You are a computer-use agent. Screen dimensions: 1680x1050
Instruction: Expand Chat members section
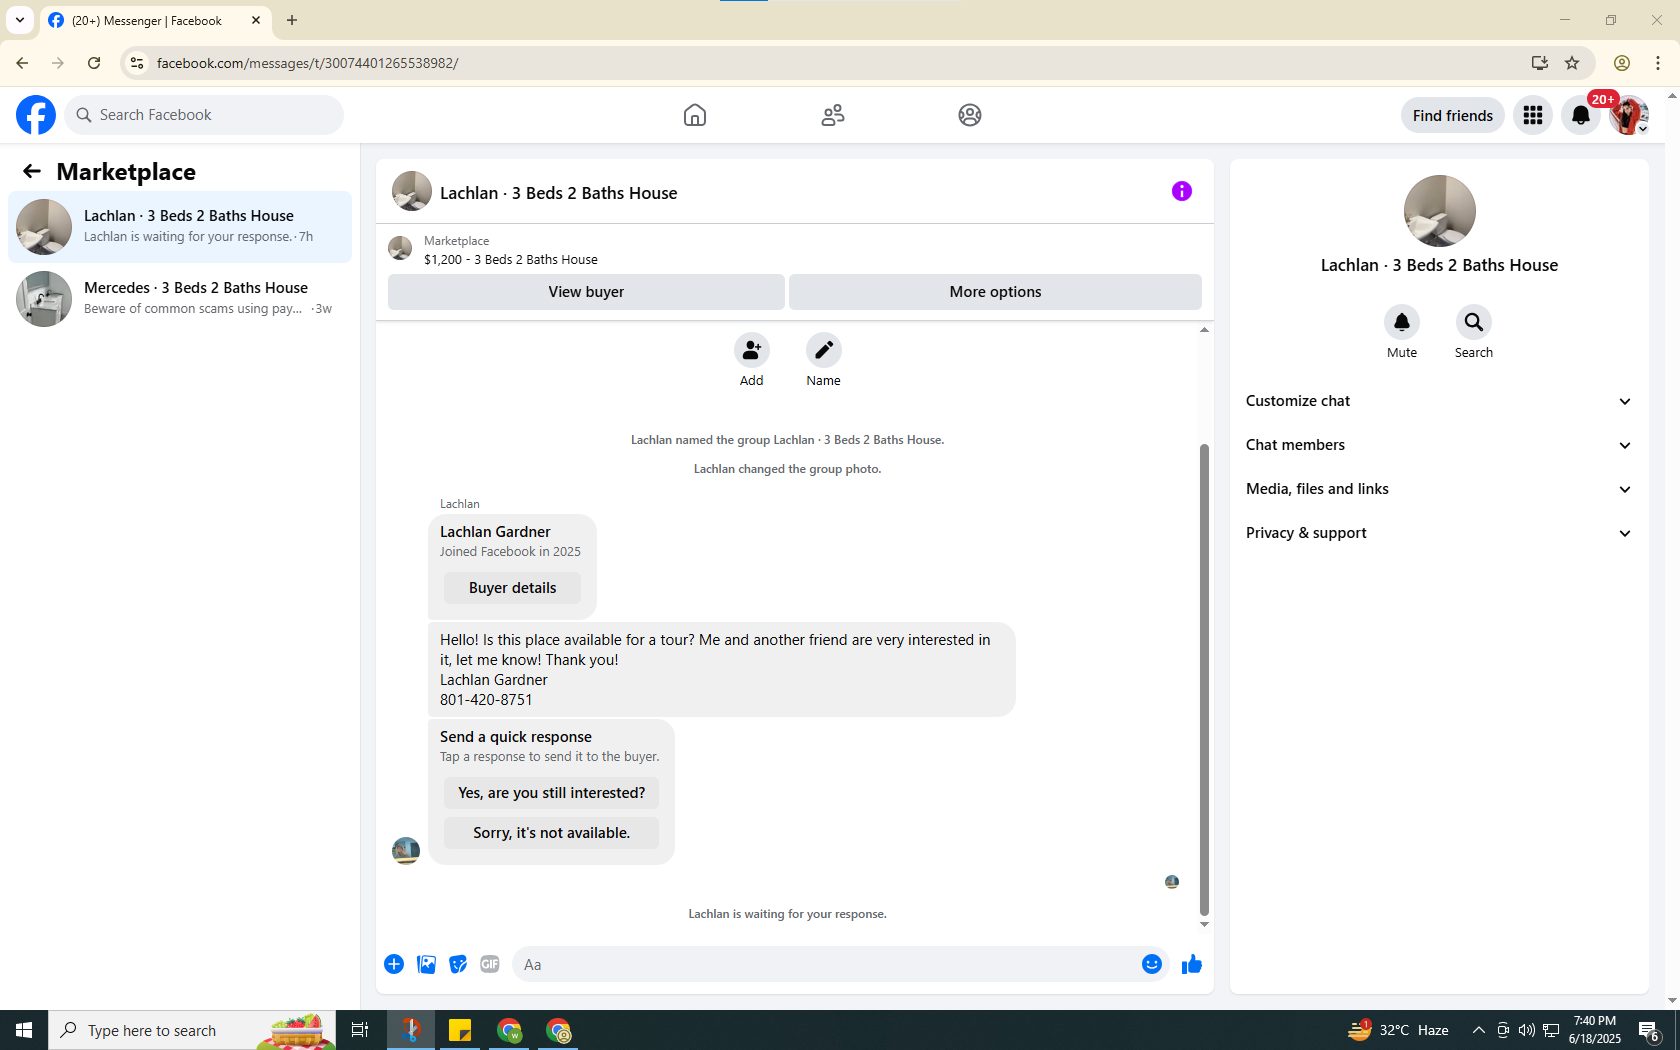tap(1439, 445)
